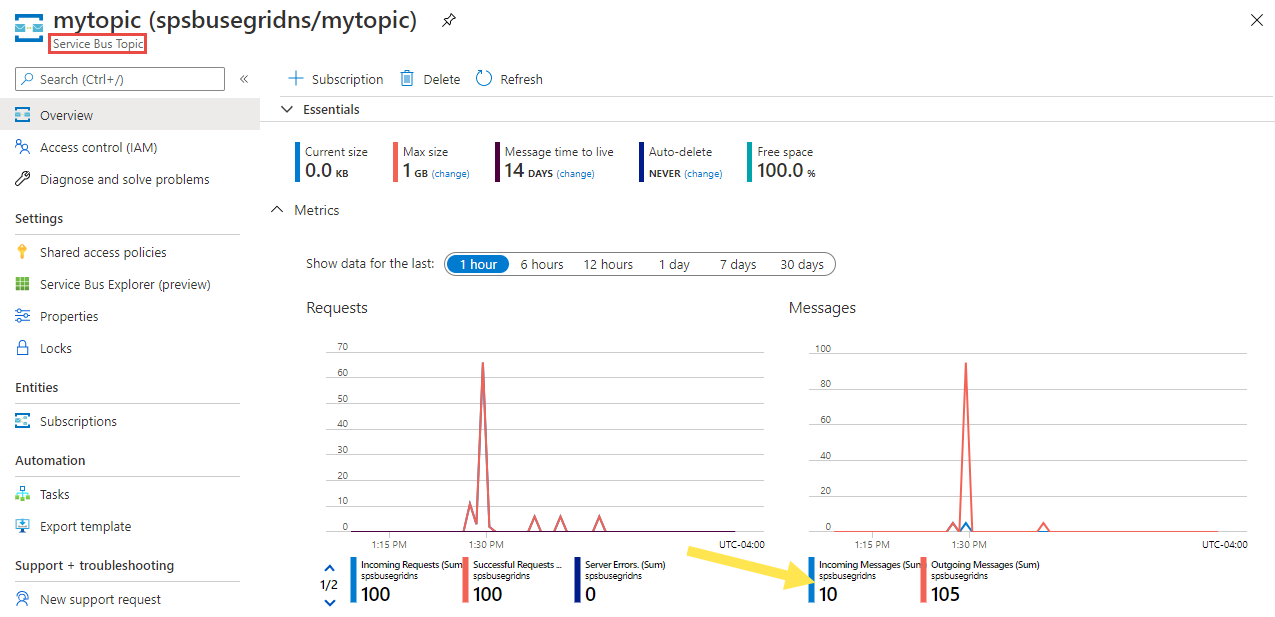Select the 6 hours time range
1275x617 pixels.
tap(542, 264)
